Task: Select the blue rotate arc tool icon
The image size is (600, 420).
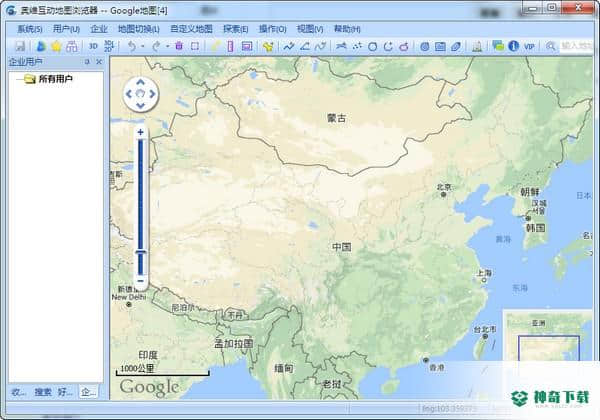Action: [388, 47]
